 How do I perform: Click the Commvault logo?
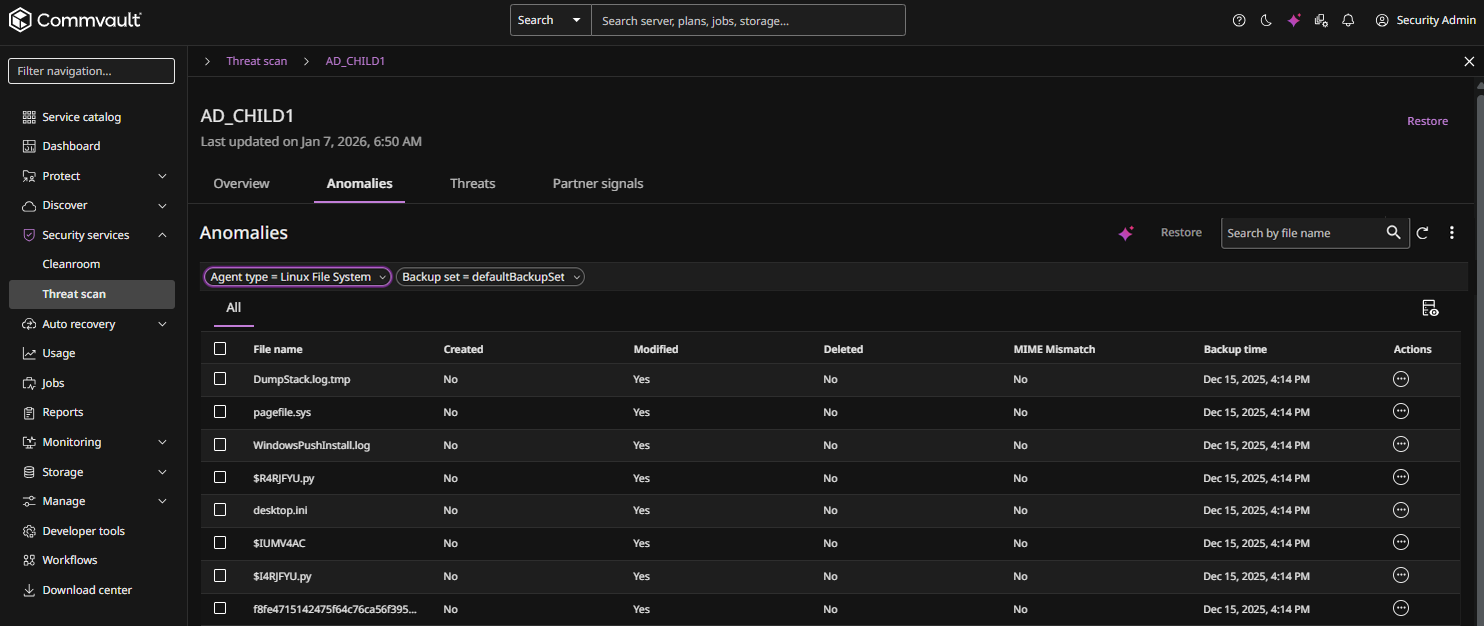tap(75, 20)
